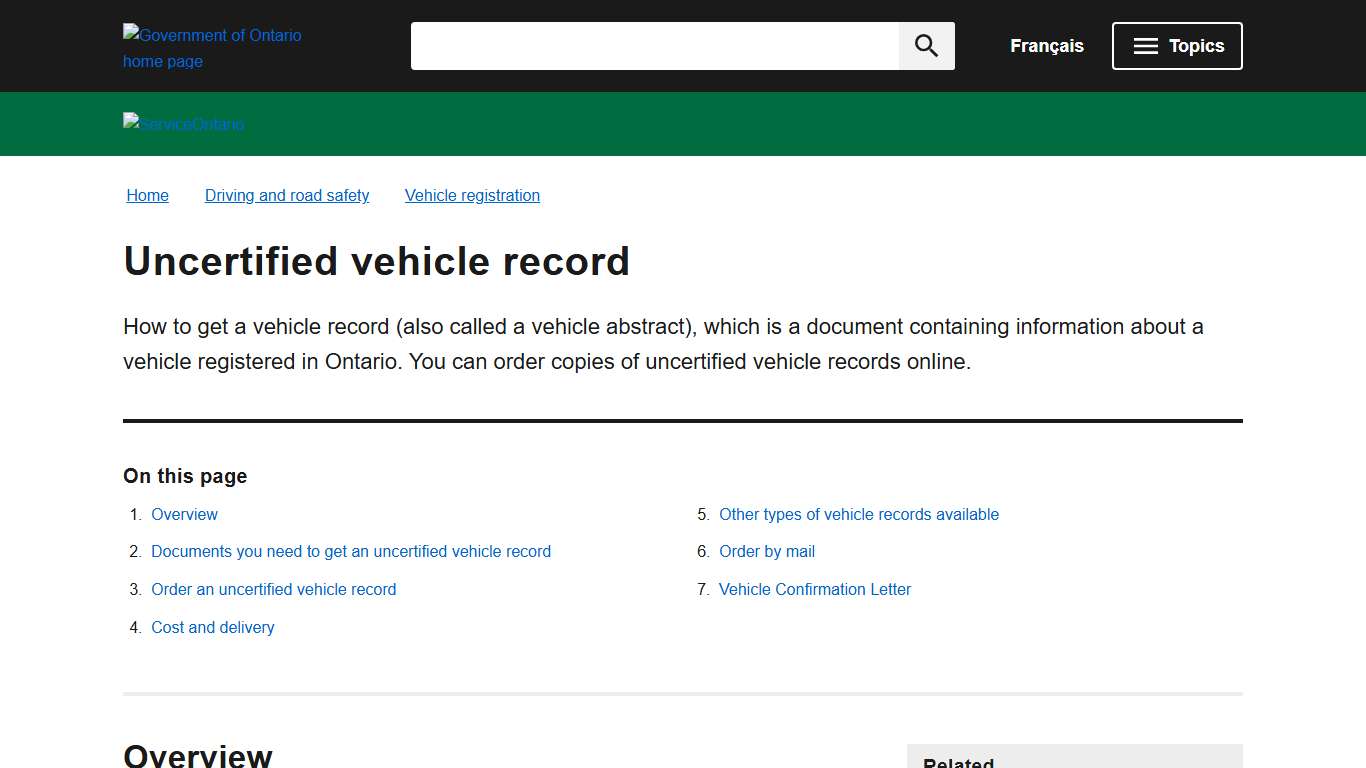The width and height of the screenshot is (1366, 768).
Task: Switch the page language to Français
Action: pyautogui.click(x=1046, y=45)
